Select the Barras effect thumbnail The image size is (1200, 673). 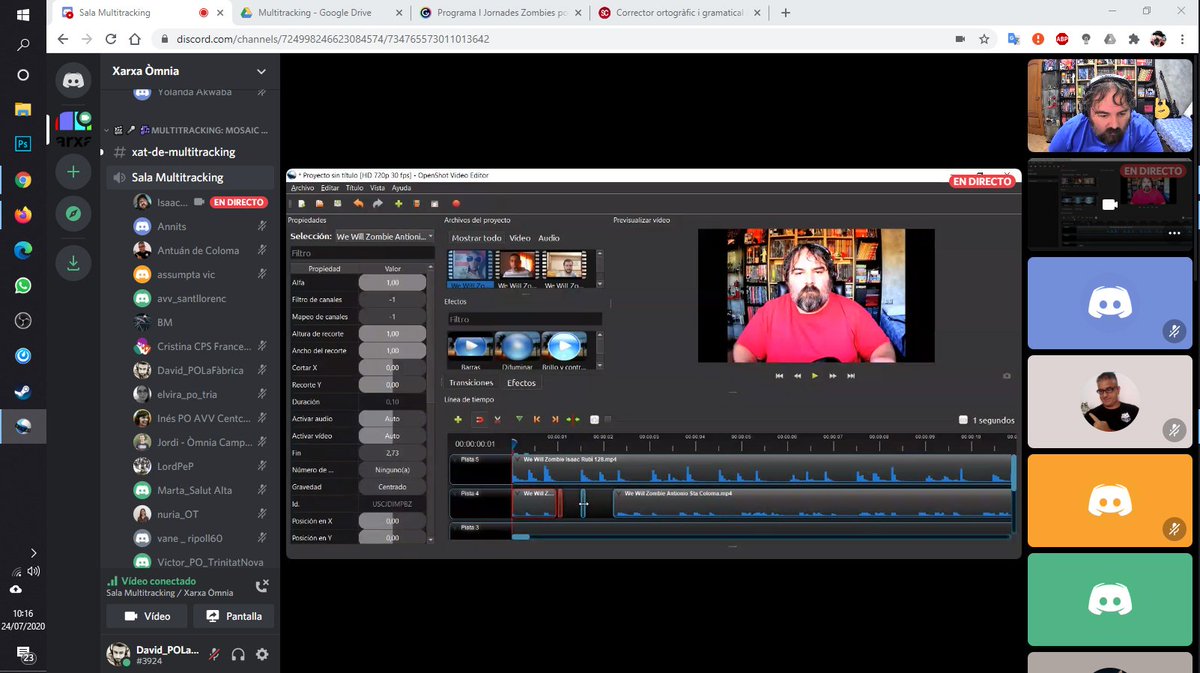tap(470, 352)
